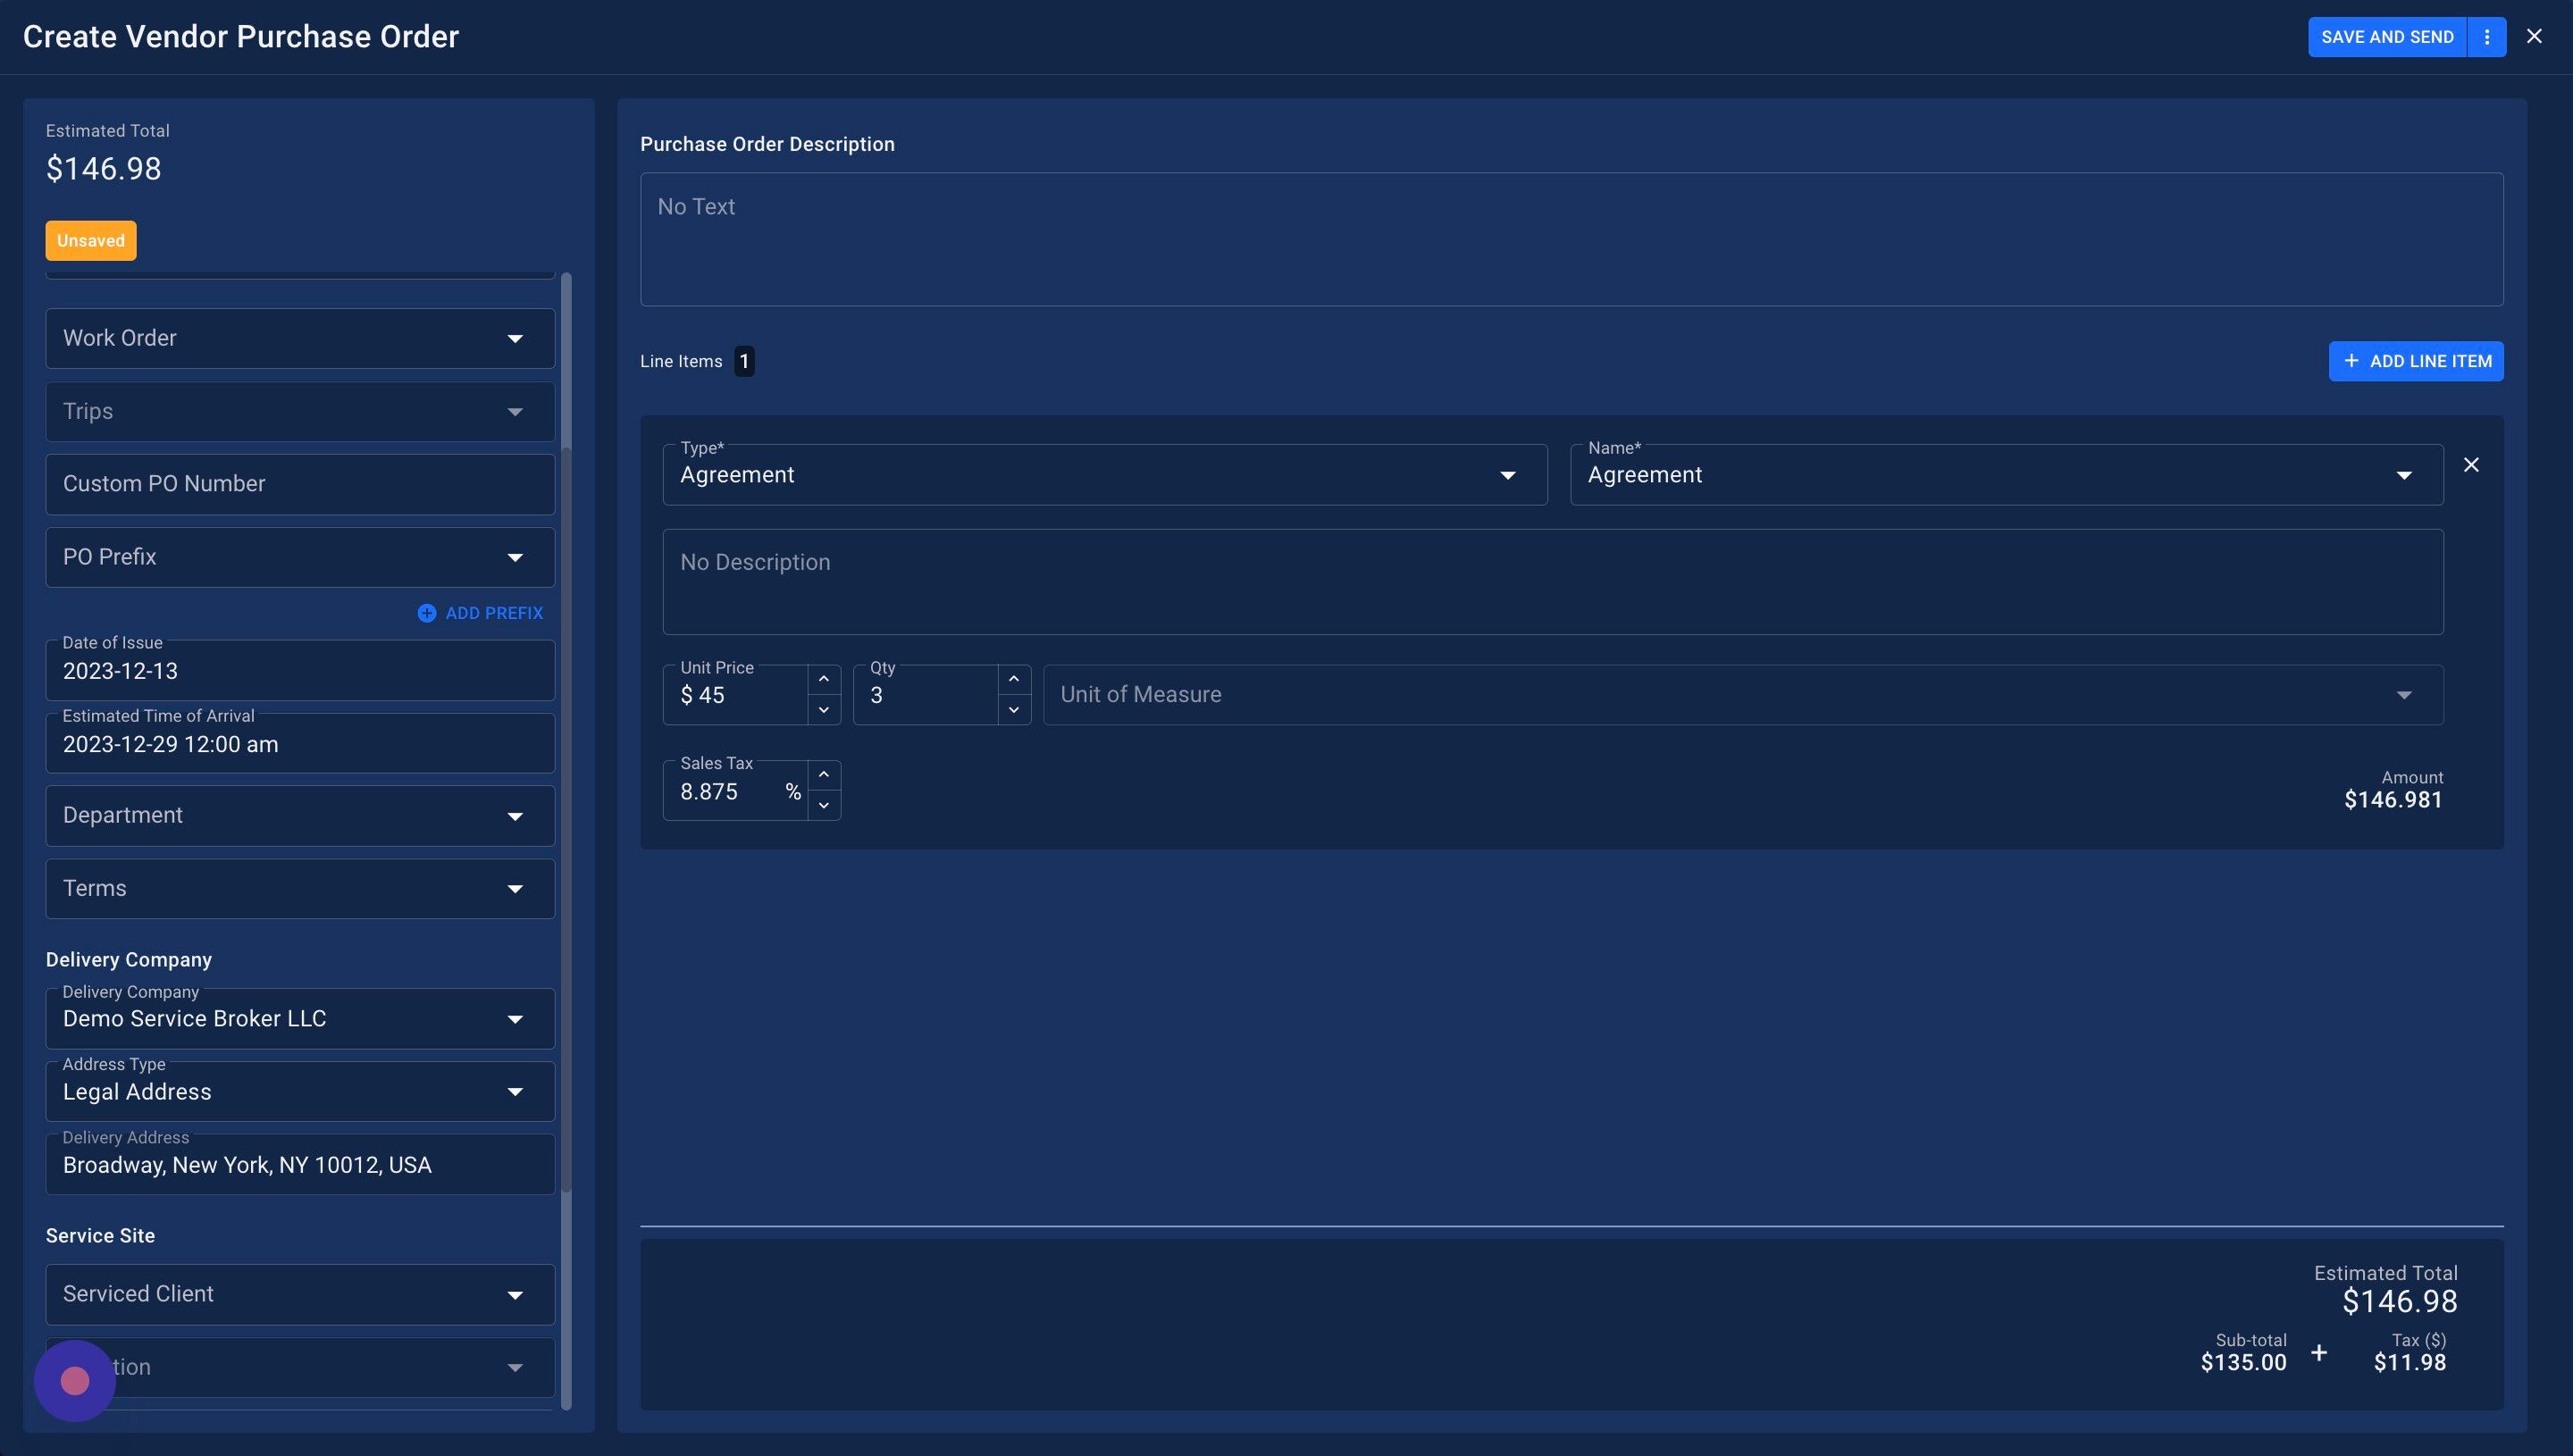Click the purple circular recording widget
Screen dimensions: 2573x1456
pos(75,1381)
